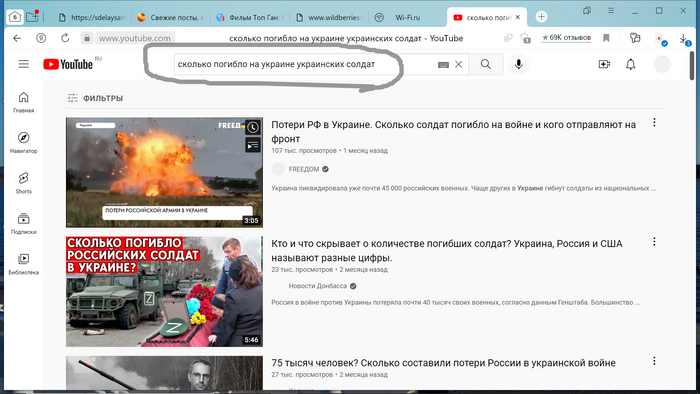Open Подписки in the sidebar

24,224
